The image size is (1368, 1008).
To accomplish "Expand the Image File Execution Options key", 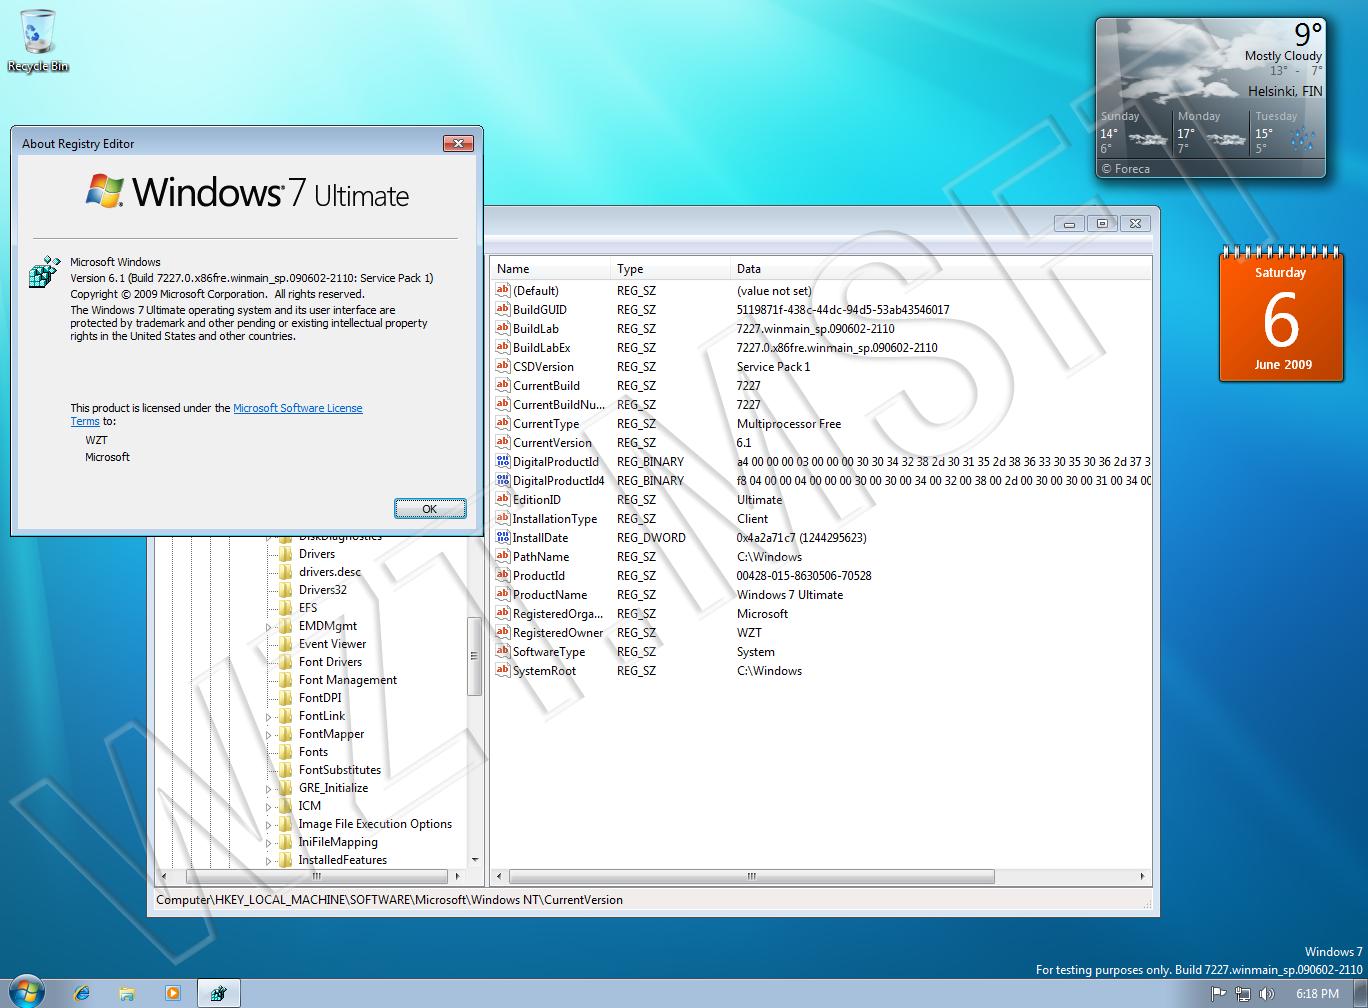I will point(266,824).
